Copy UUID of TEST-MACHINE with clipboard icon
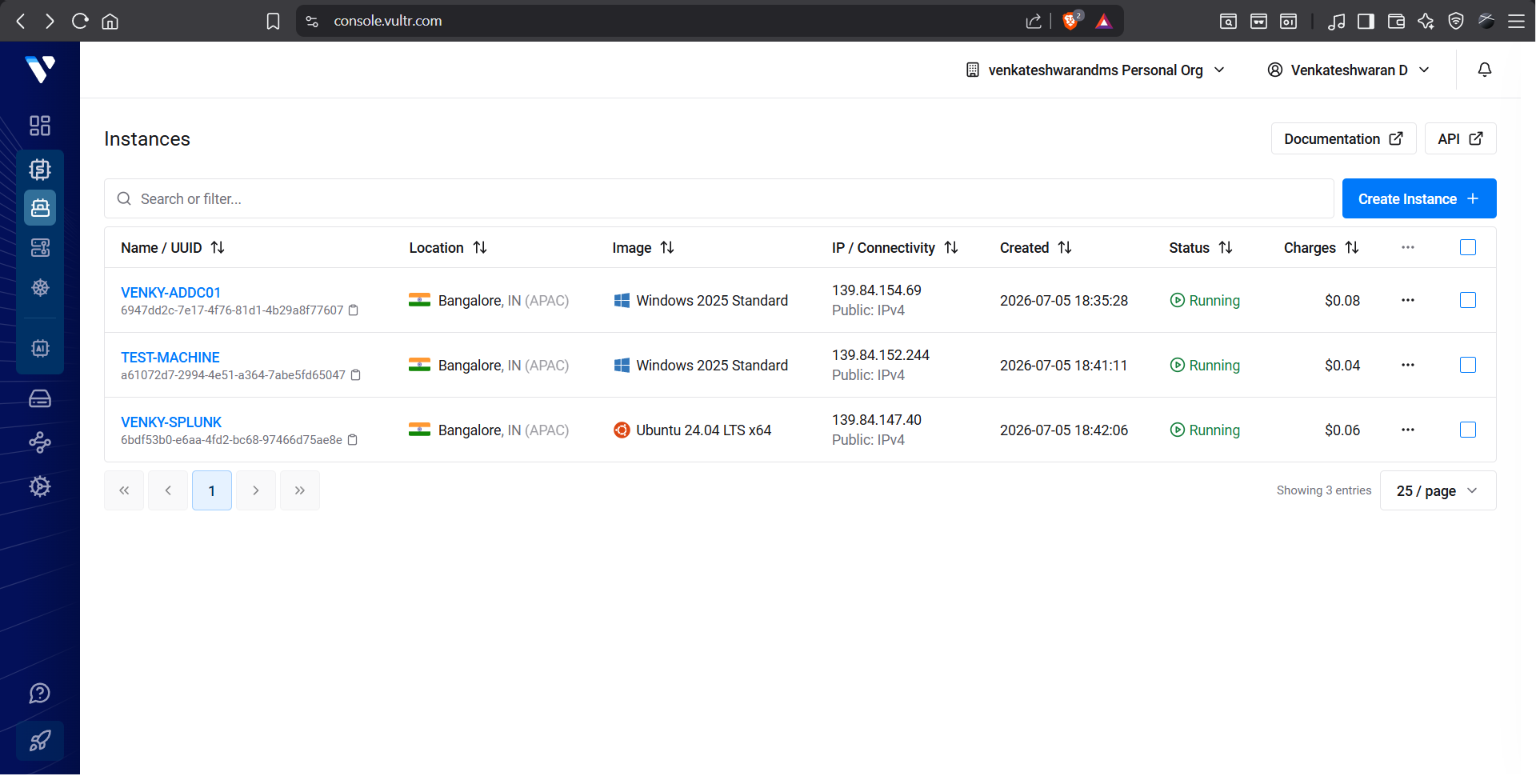 coord(356,375)
